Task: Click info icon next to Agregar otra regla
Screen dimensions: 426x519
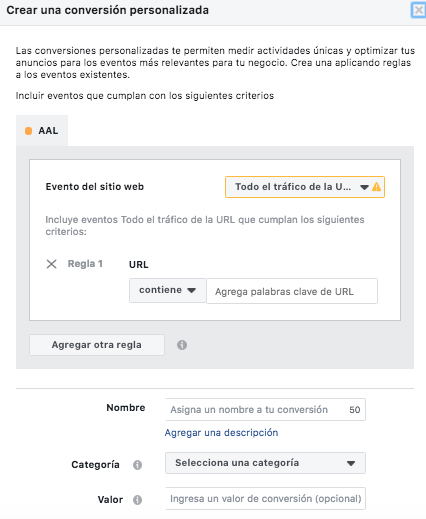Action: click(182, 345)
